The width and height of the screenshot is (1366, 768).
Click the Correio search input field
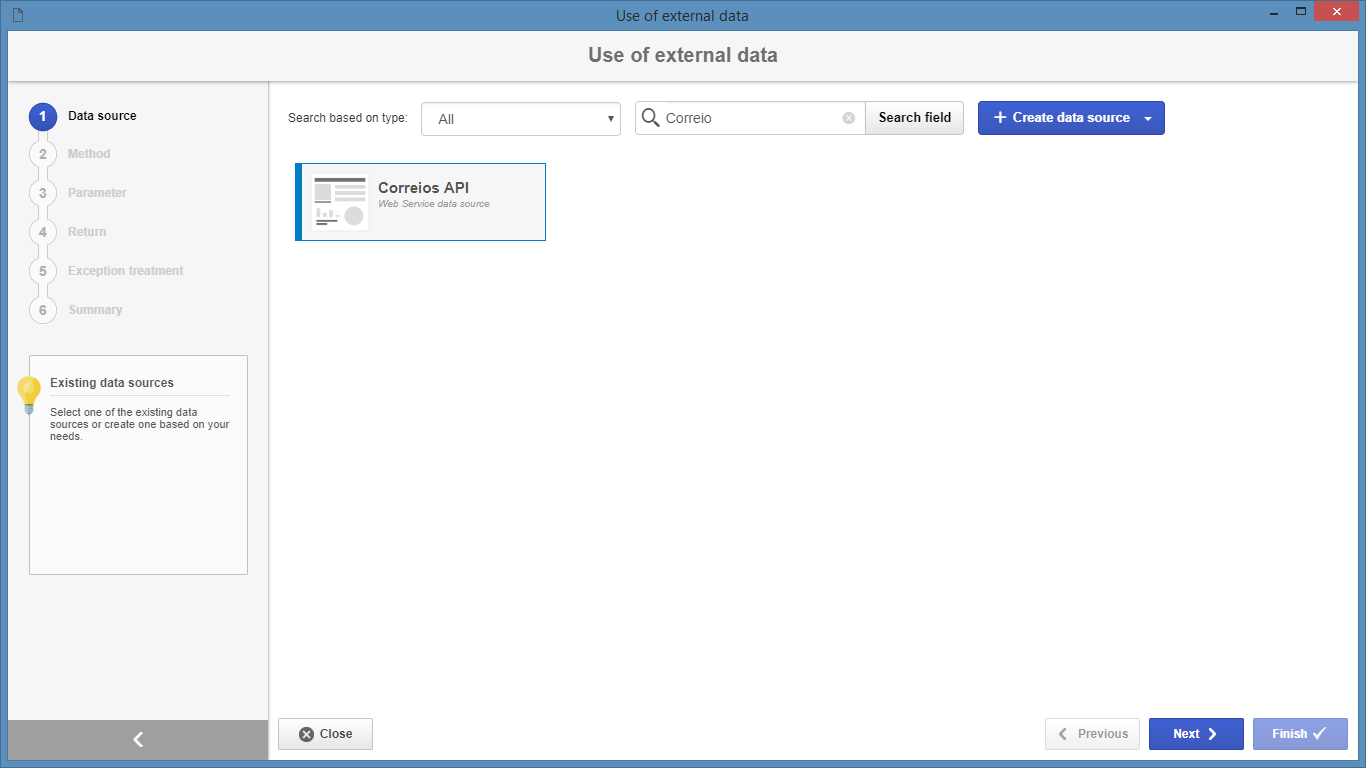click(x=750, y=118)
